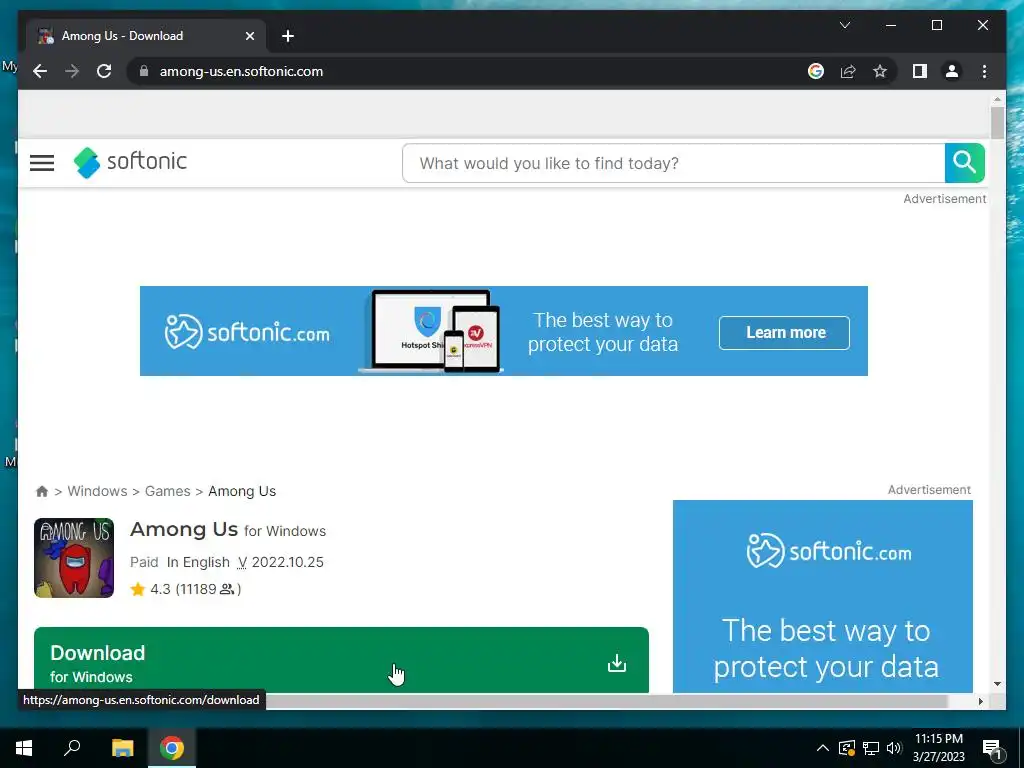Show hidden system tray icons
1024x768 pixels.
point(822,748)
